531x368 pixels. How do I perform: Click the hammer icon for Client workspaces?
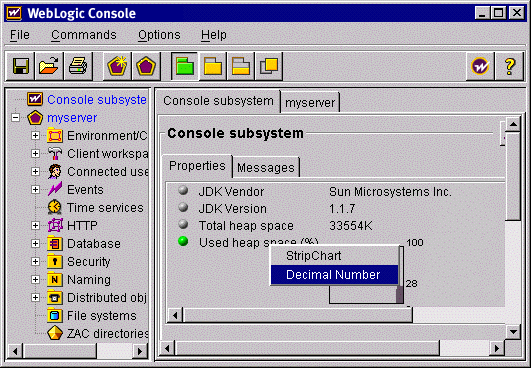point(55,154)
